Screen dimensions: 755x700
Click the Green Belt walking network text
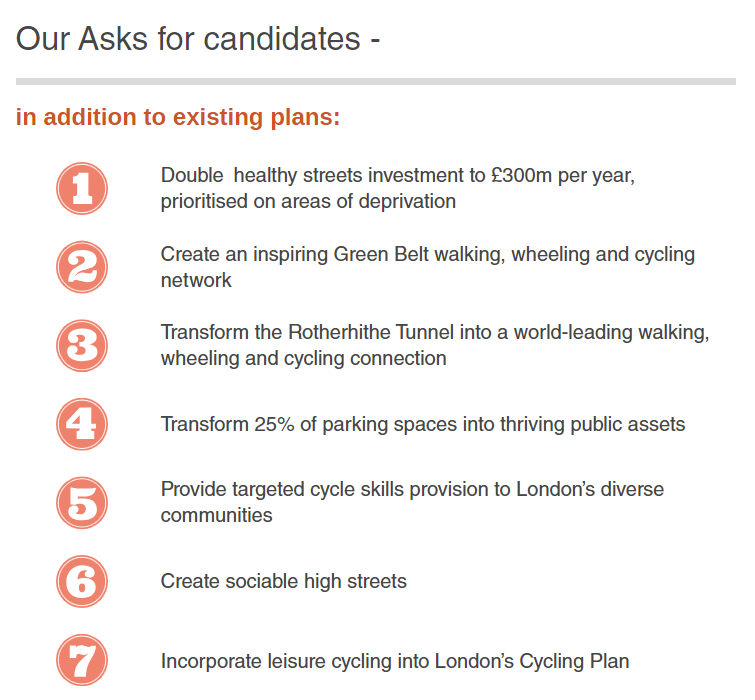pos(428,267)
